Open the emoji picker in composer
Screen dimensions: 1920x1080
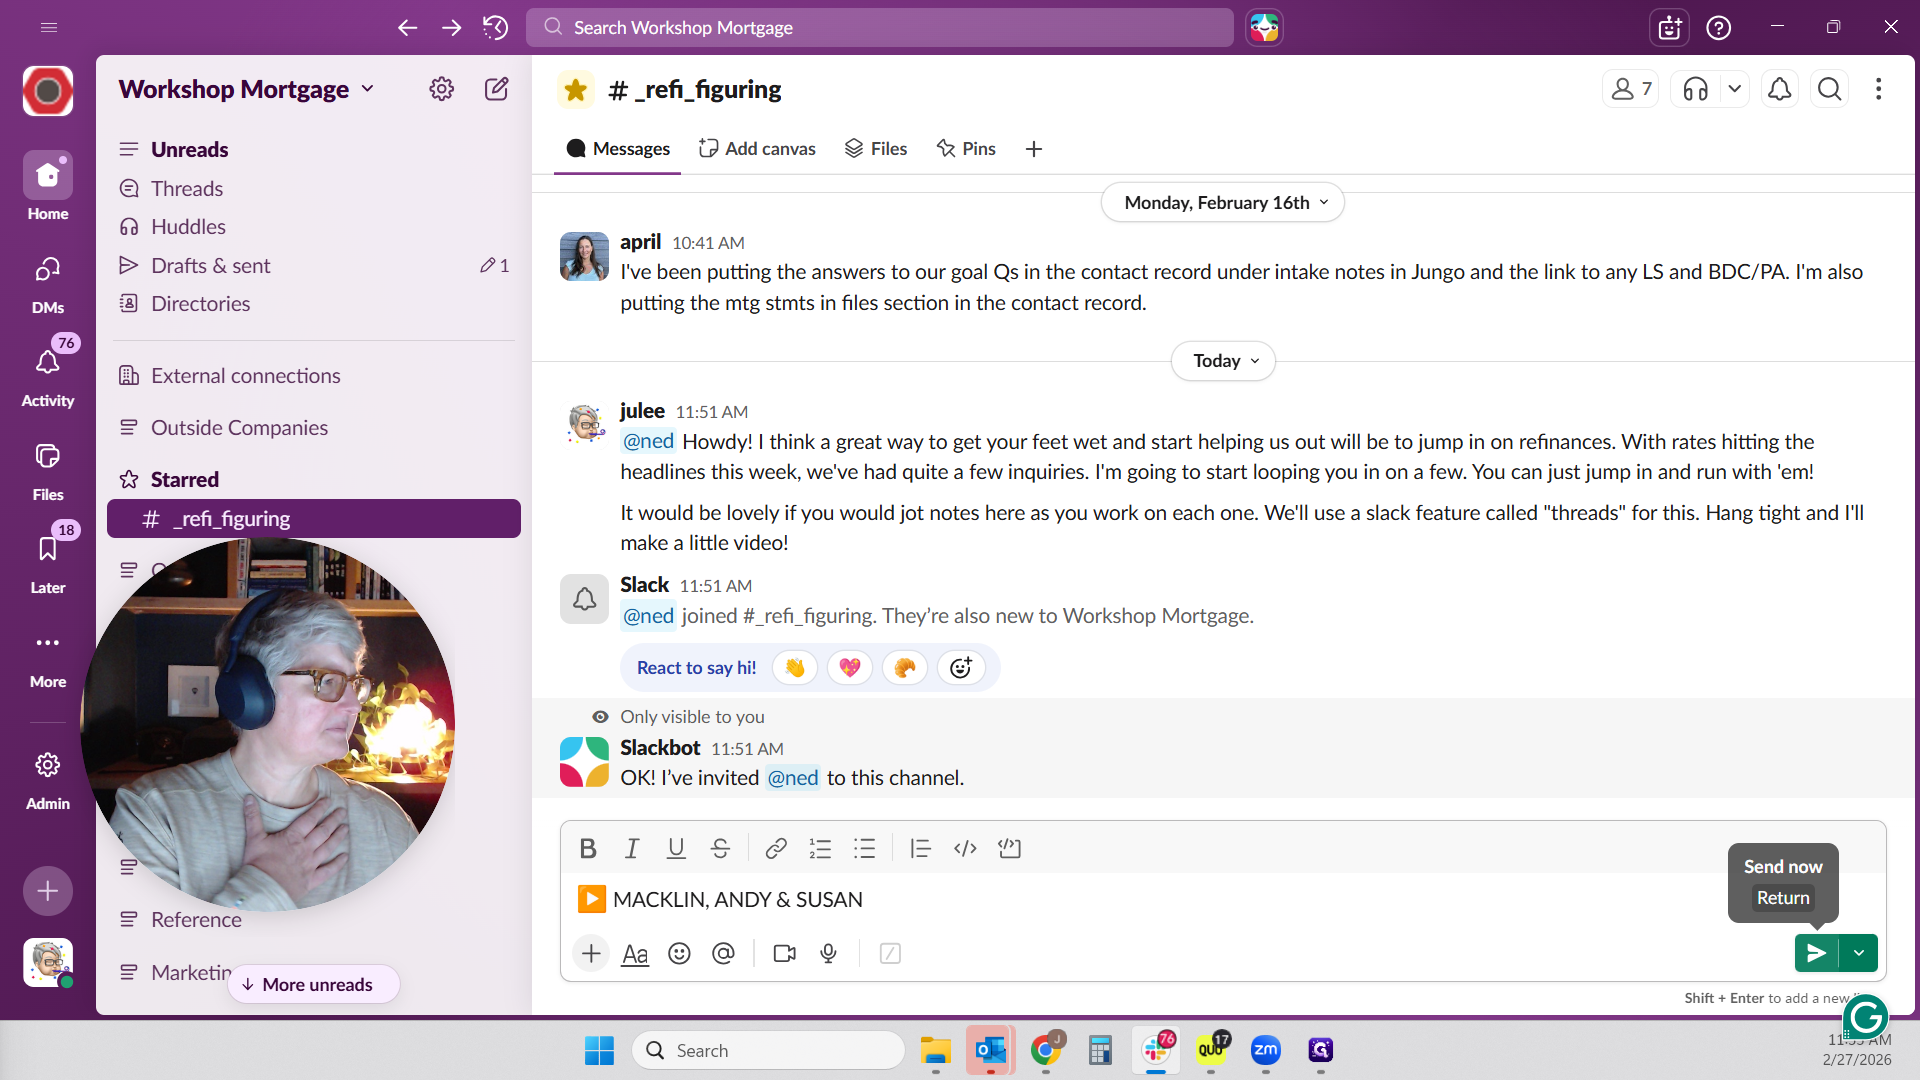679,954
